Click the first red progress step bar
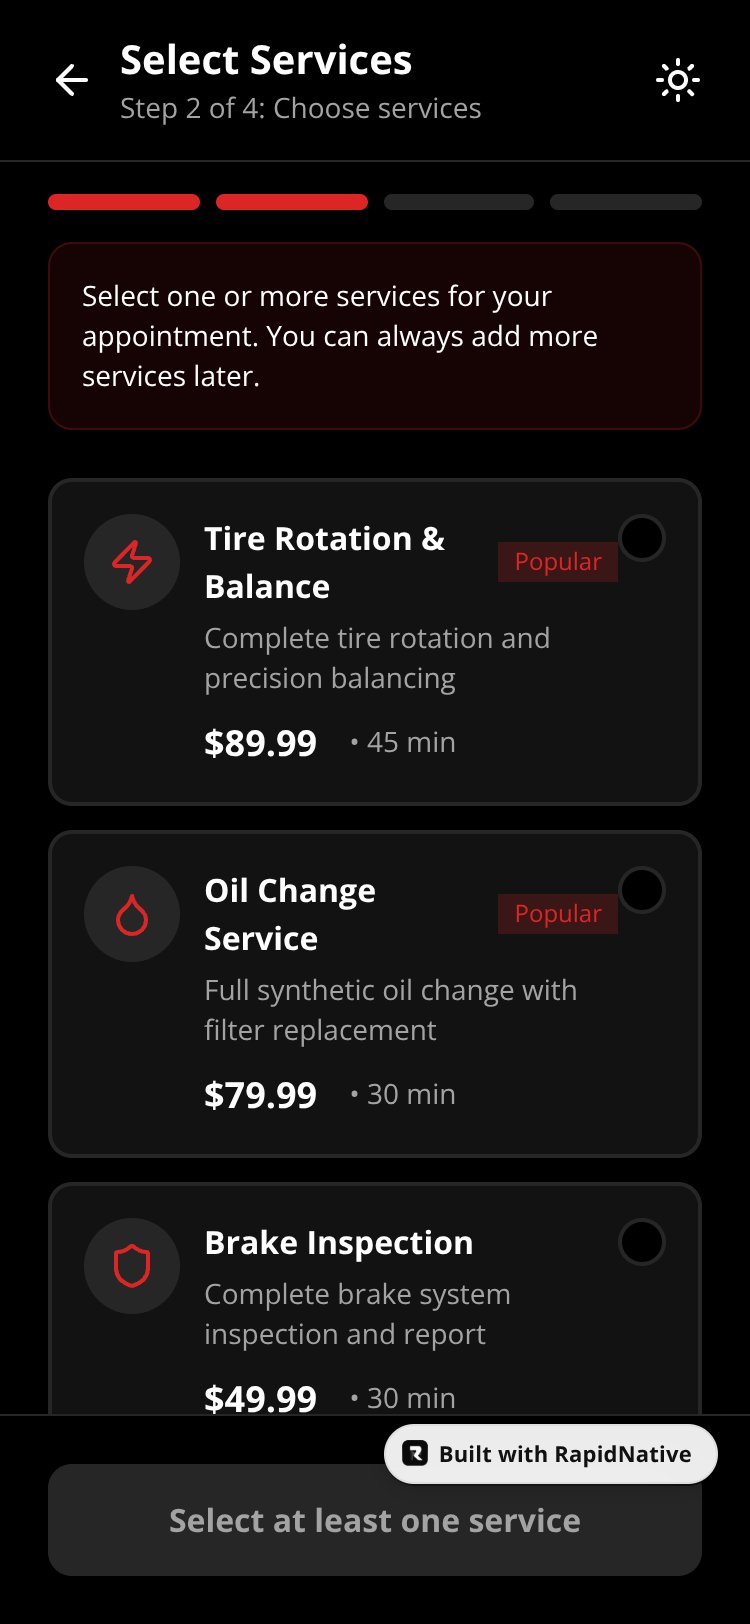 pos(124,202)
